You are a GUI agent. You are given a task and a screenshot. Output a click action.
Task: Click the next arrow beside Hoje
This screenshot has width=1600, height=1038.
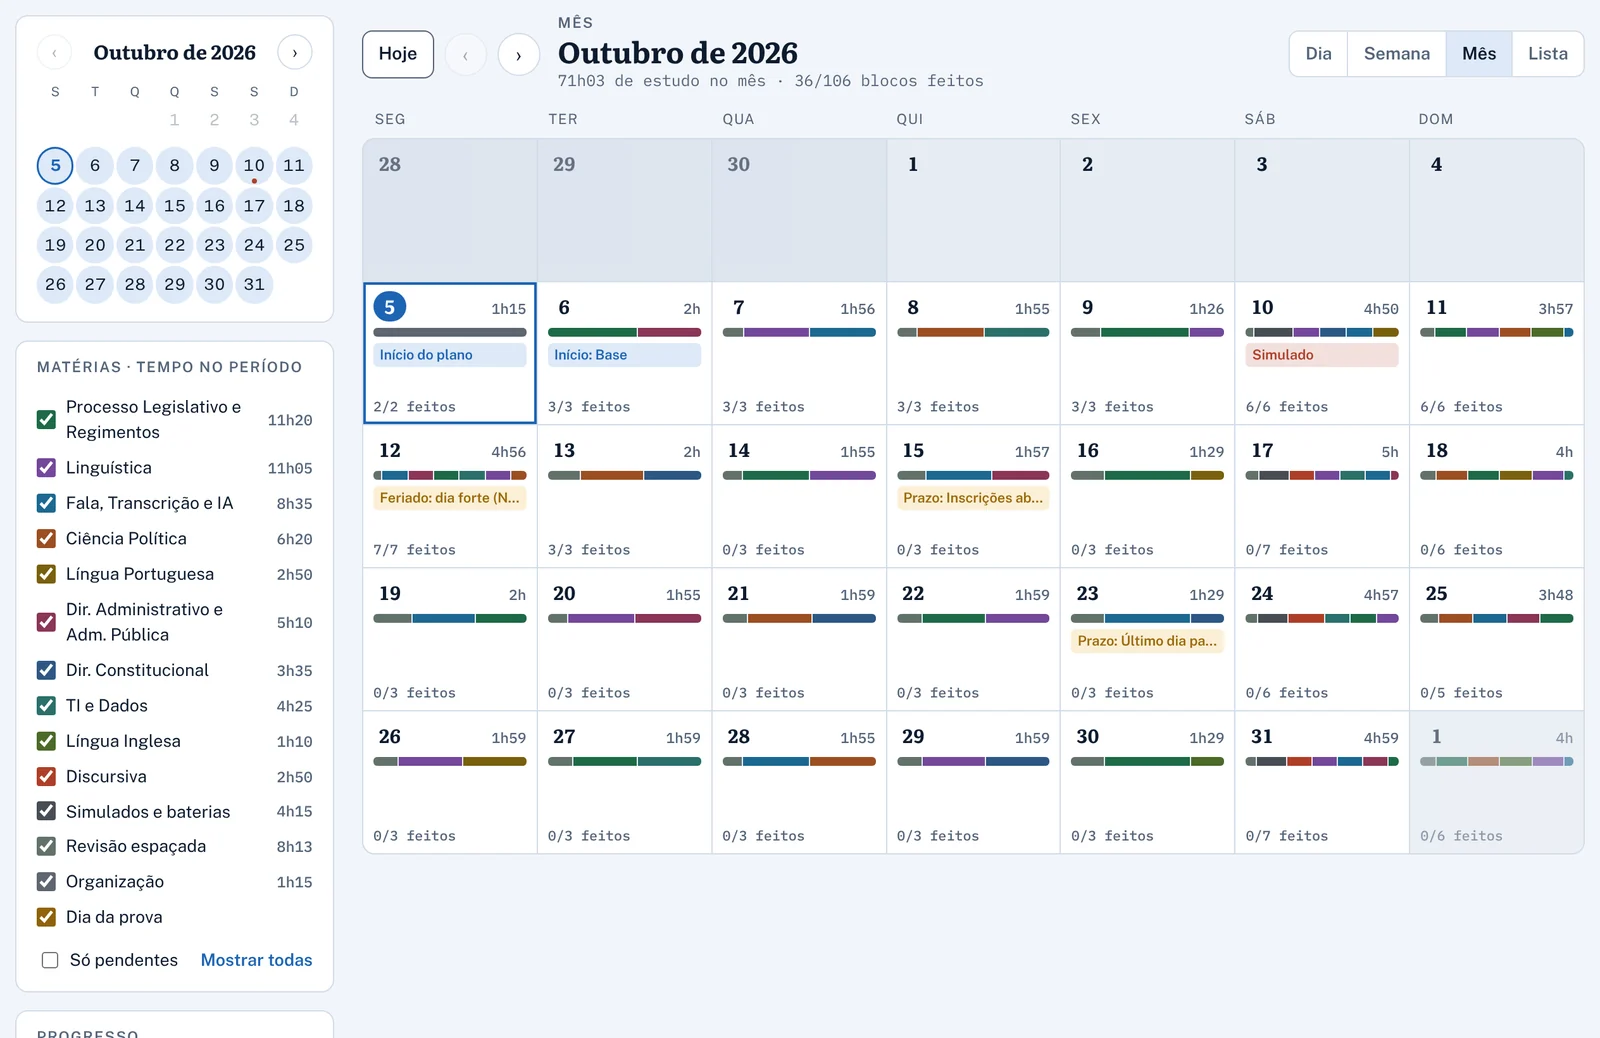[518, 55]
